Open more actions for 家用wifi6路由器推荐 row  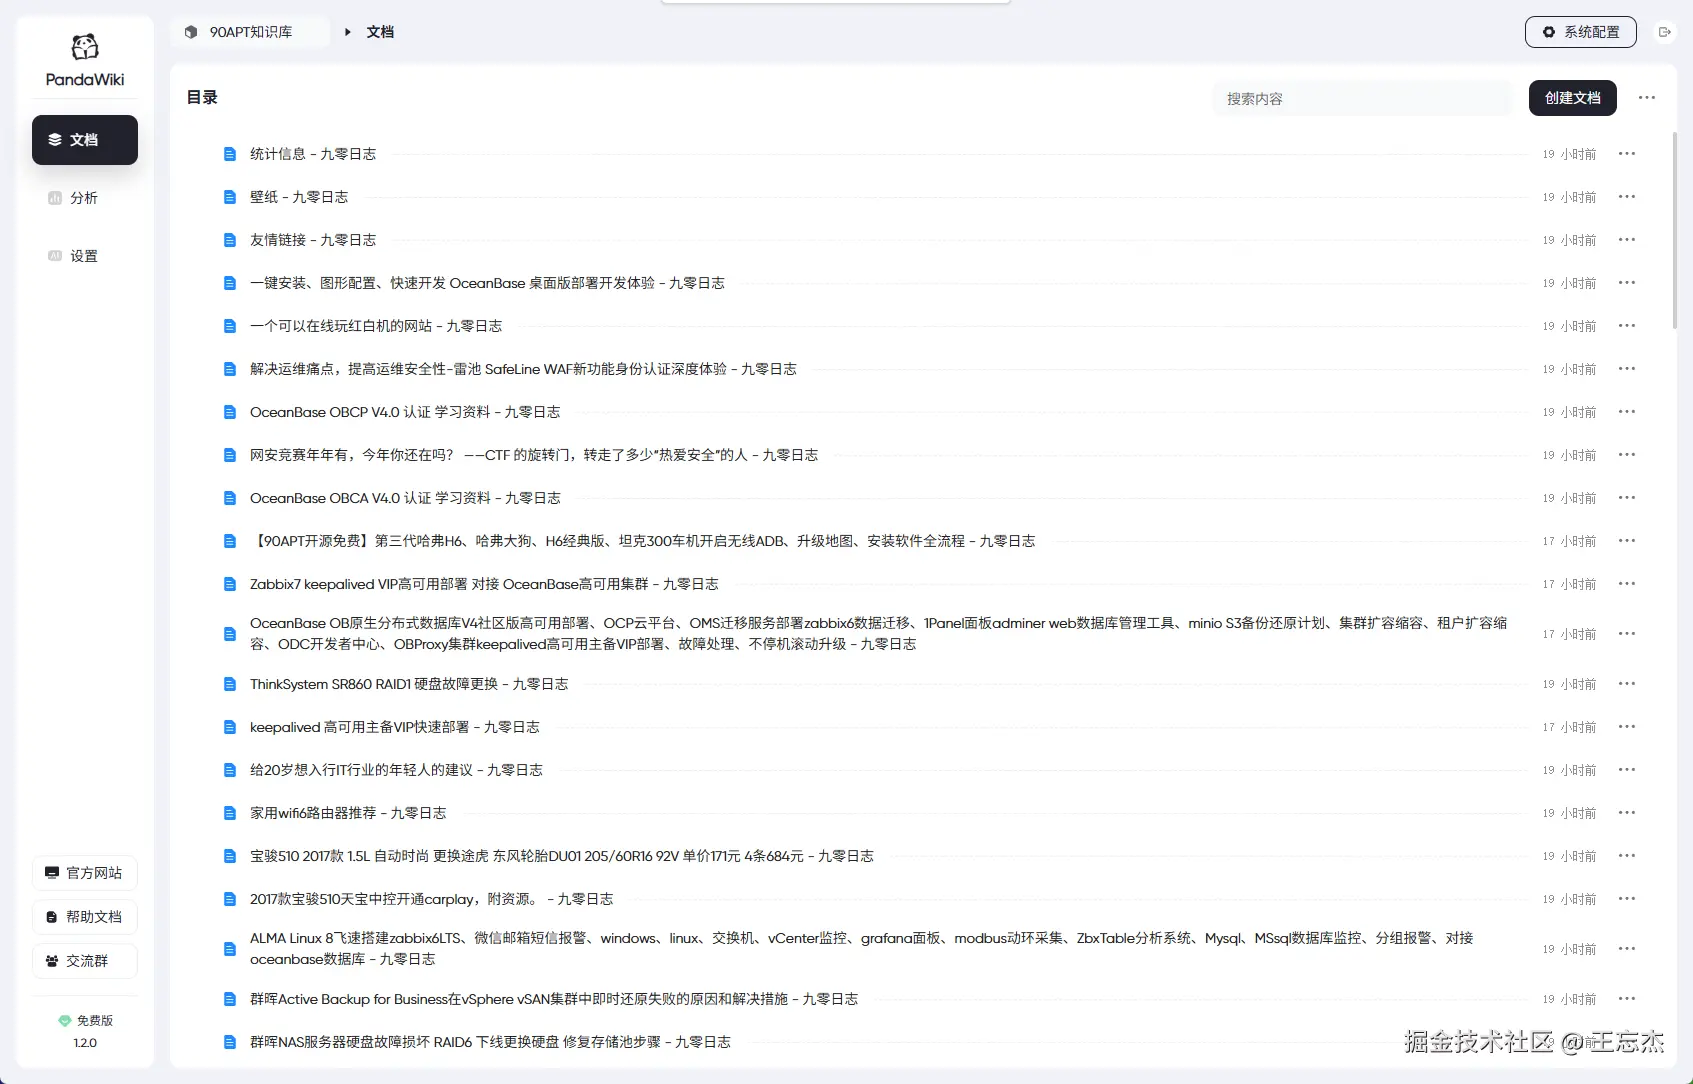tap(1627, 813)
